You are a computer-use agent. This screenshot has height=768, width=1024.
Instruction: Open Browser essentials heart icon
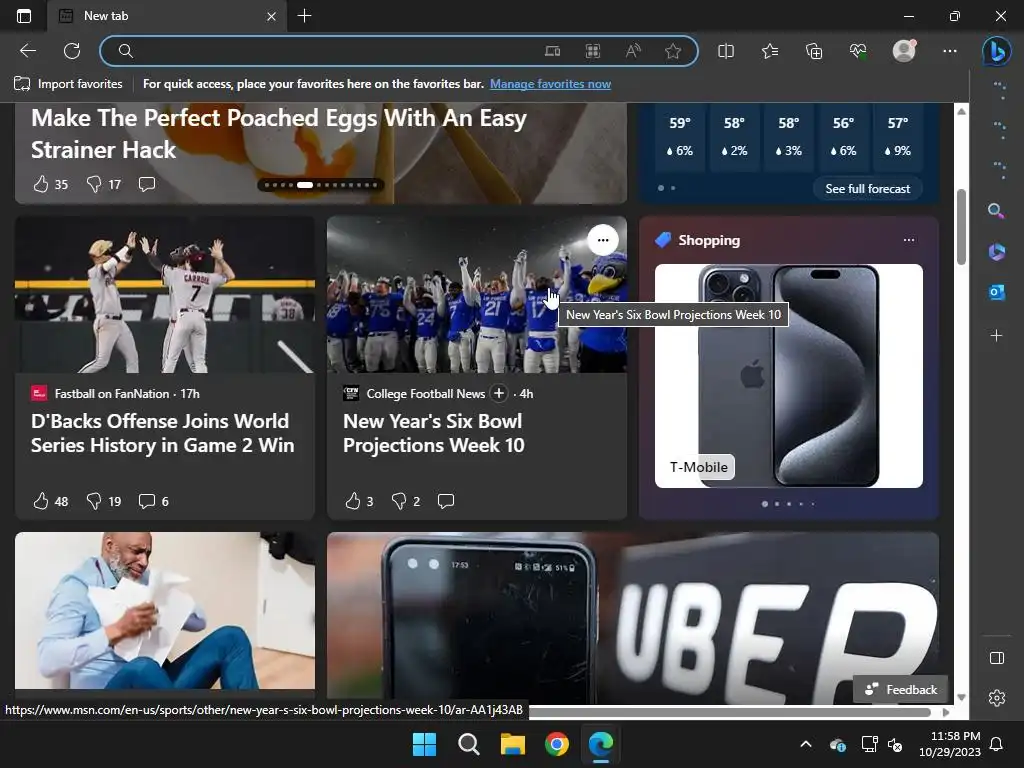(858, 51)
